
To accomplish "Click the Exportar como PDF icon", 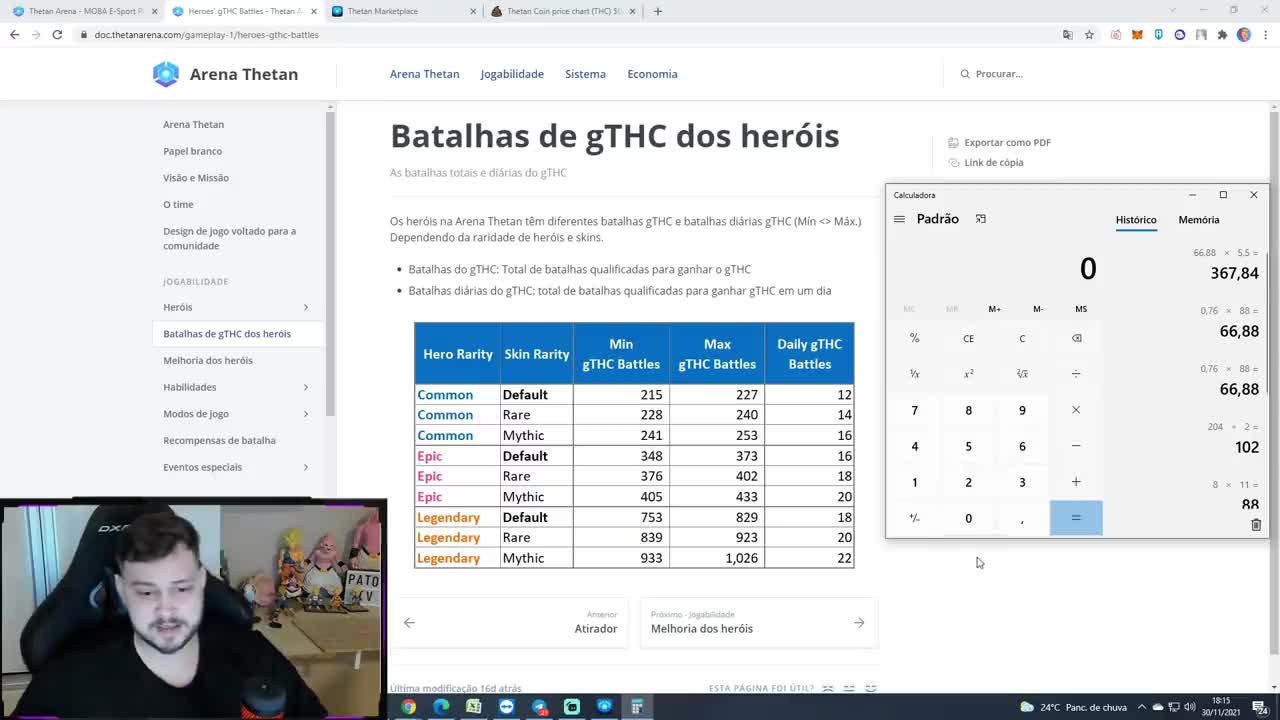I will (953, 143).
